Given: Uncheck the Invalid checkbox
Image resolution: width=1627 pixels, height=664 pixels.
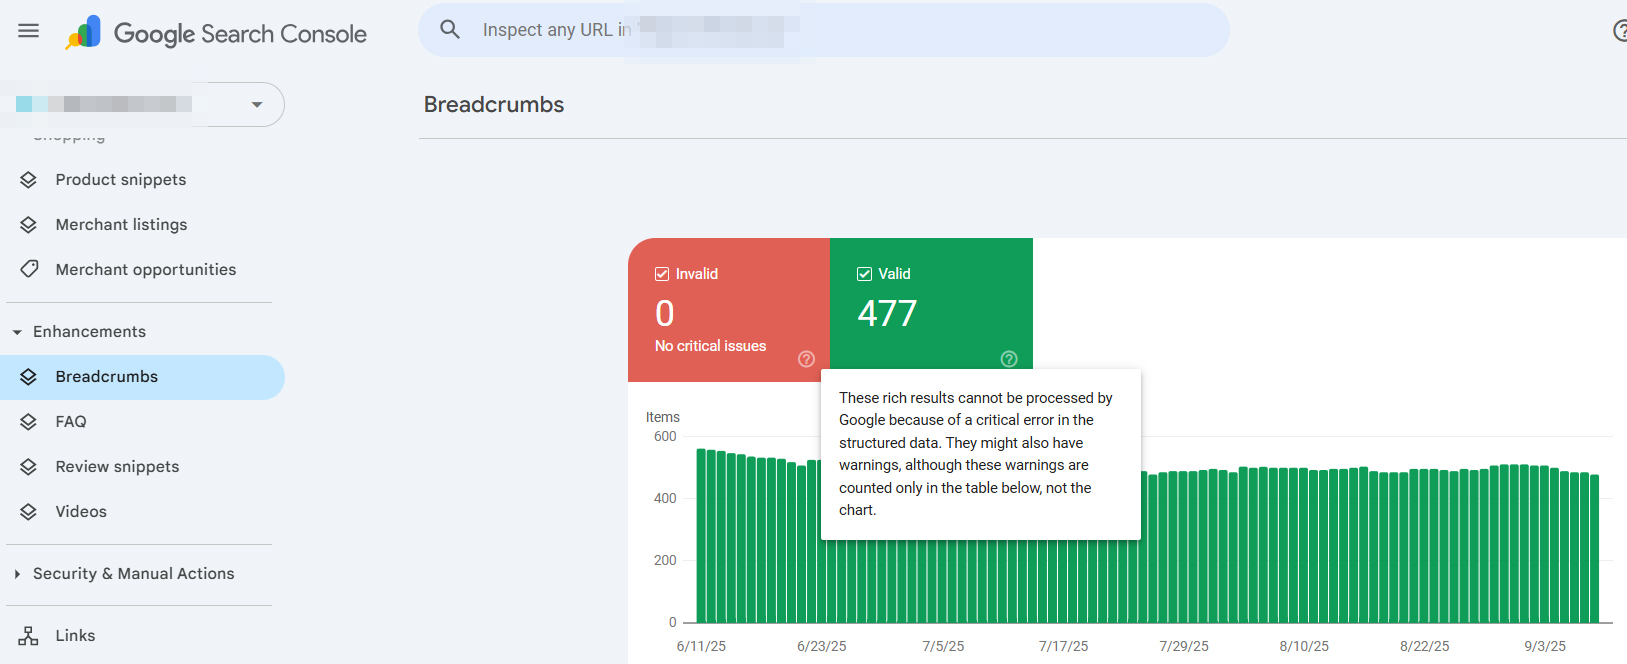Looking at the screenshot, I should click(x=662, y=274).
